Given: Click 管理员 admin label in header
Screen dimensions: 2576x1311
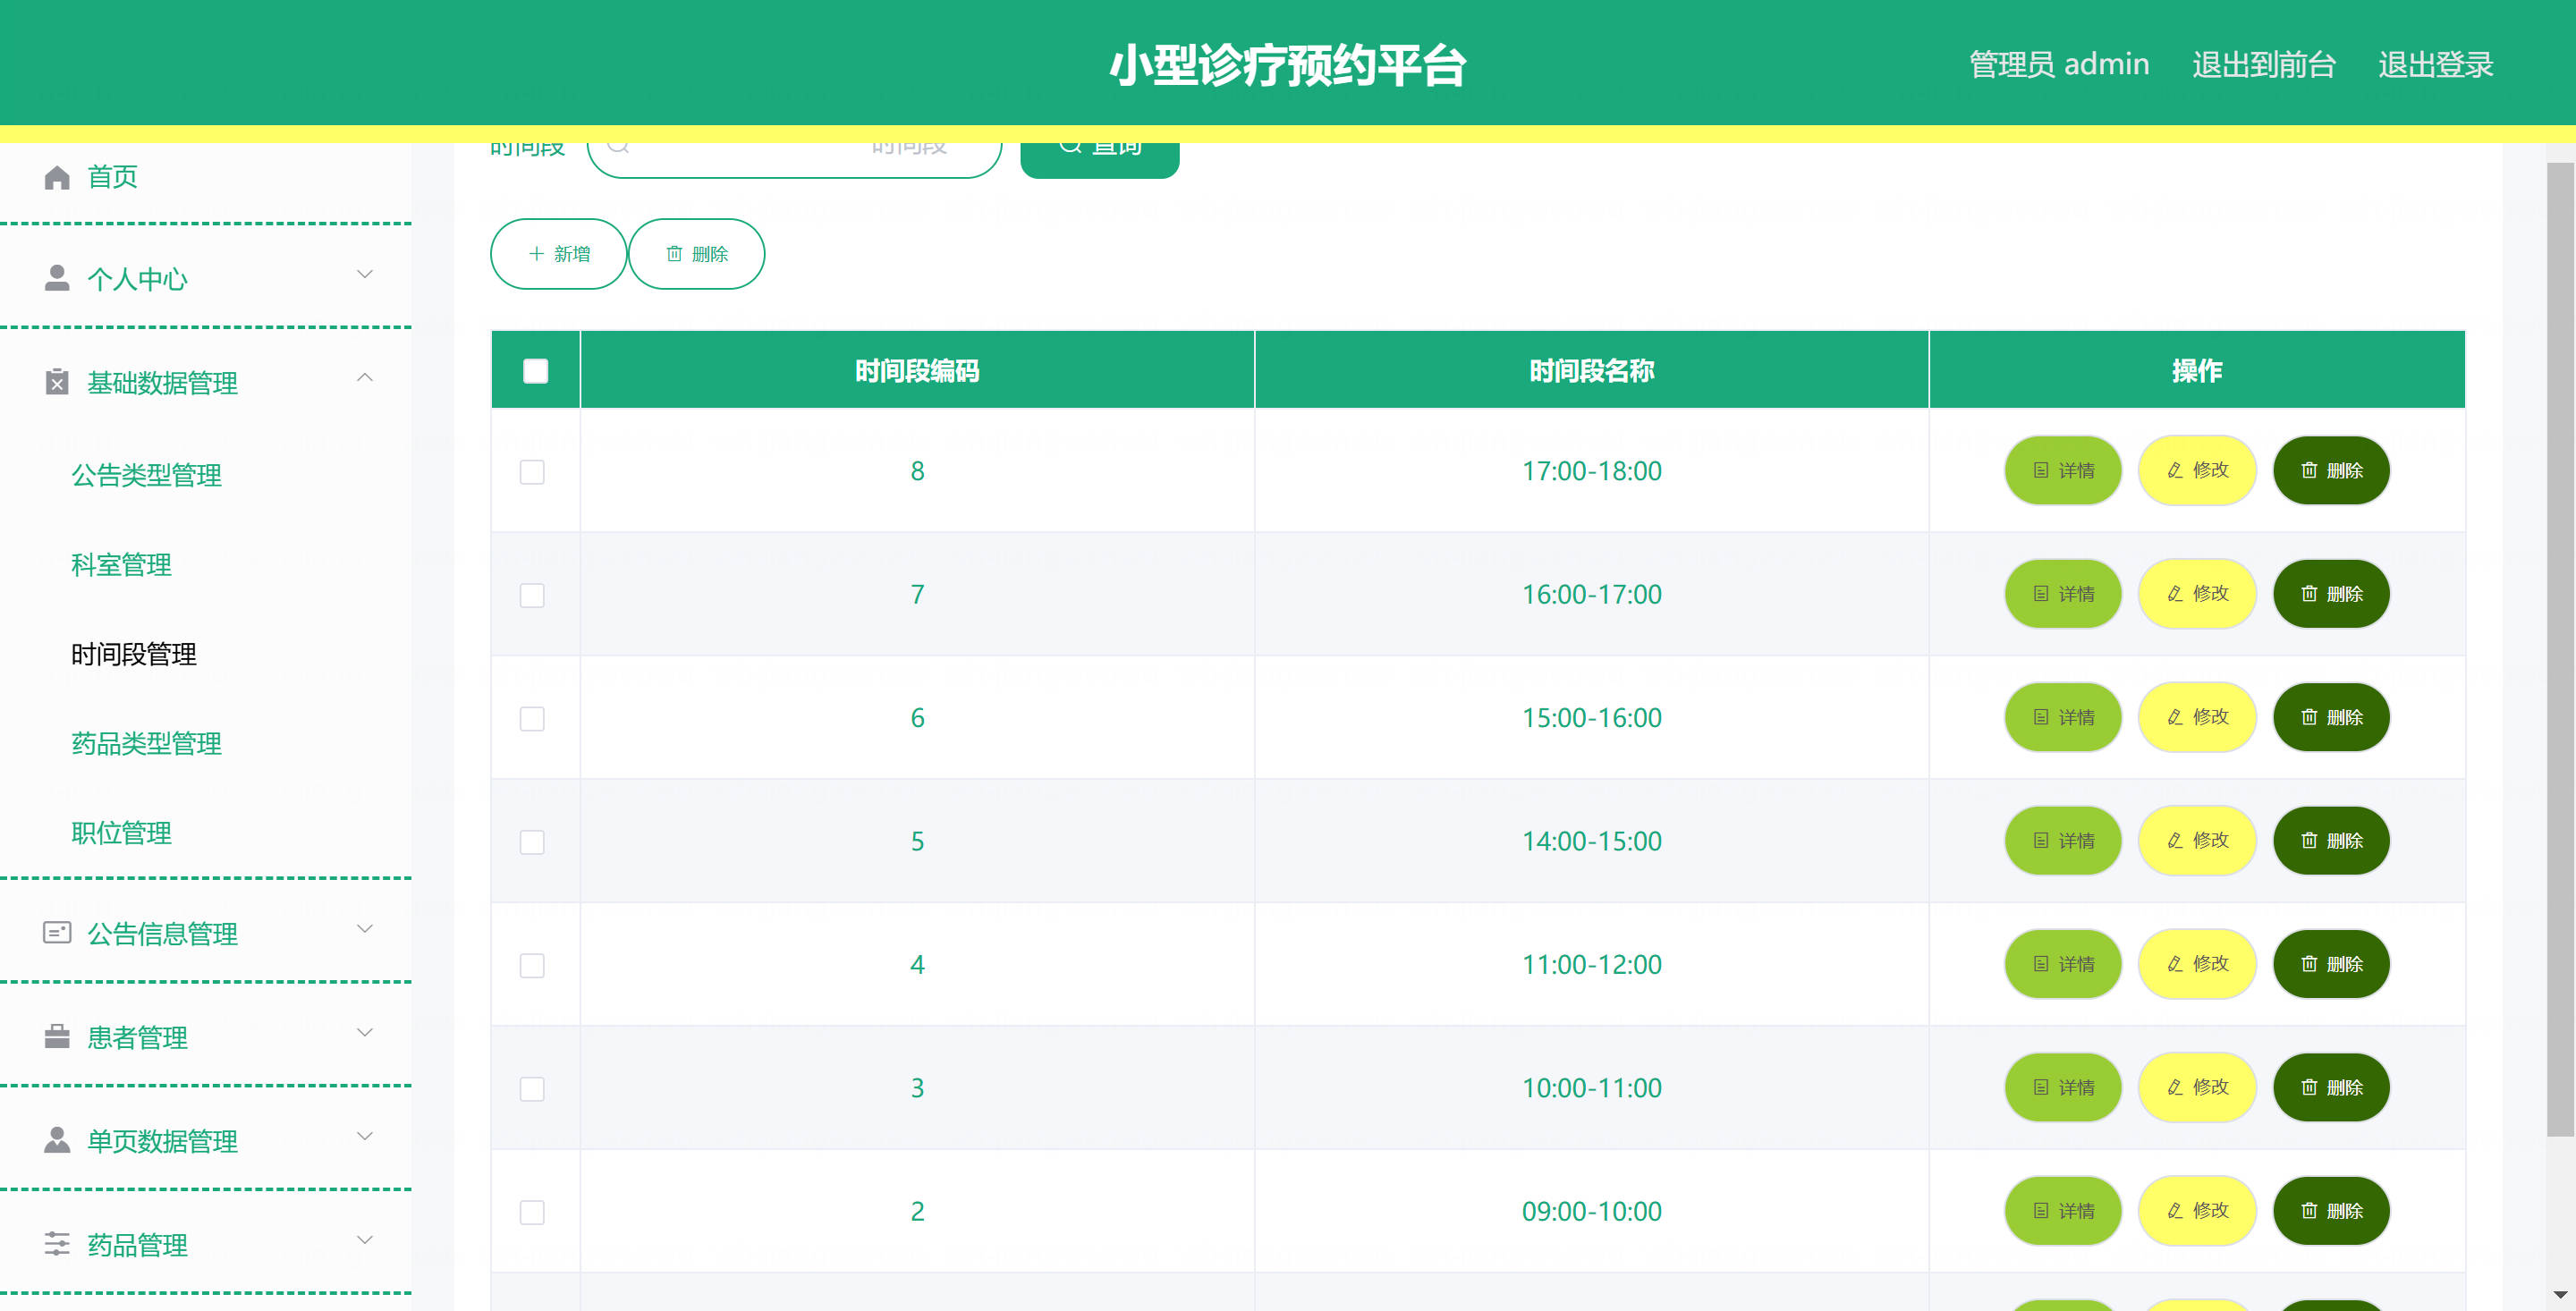Looking at the screenshot, I should [x=2058, y=64].
